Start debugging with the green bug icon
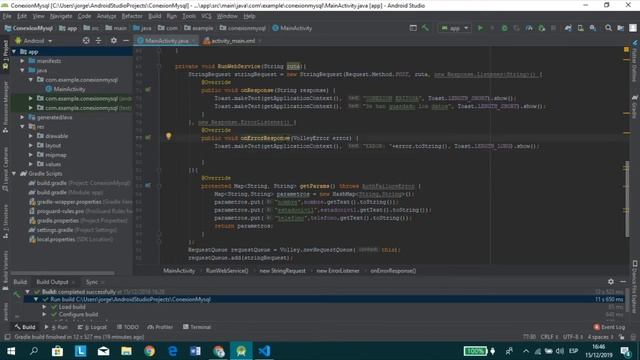The width and height of the screenshot is (640, 360). [x=504, y=28]
